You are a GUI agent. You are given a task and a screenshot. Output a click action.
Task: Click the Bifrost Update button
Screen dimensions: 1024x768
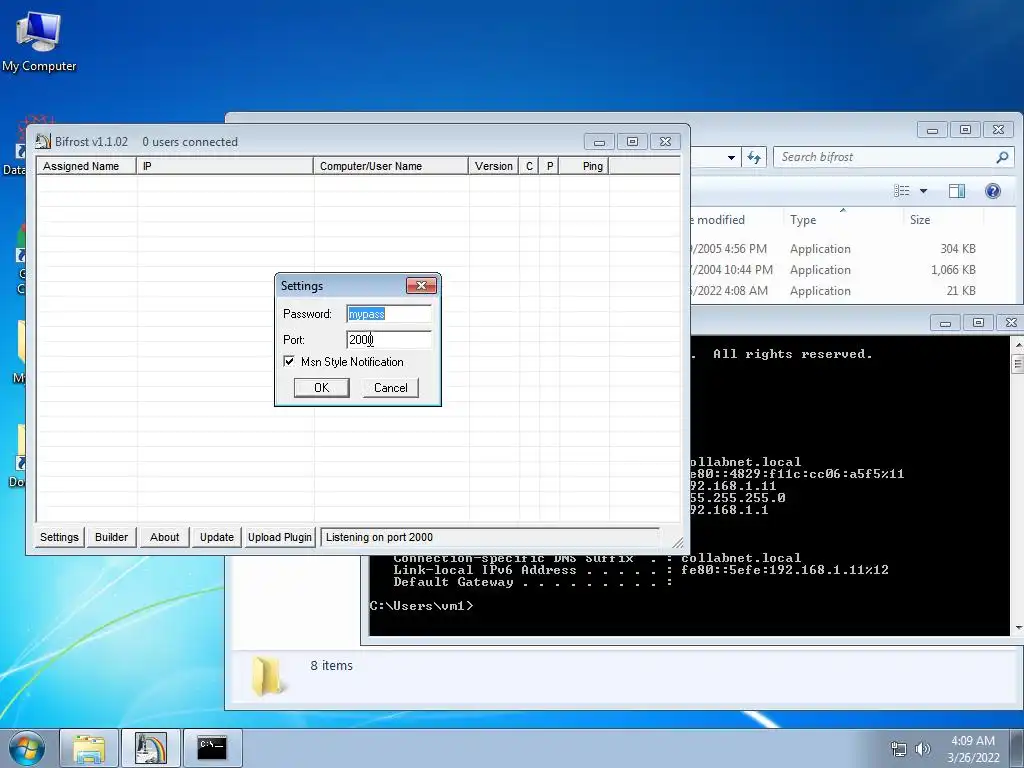point(217,537)
